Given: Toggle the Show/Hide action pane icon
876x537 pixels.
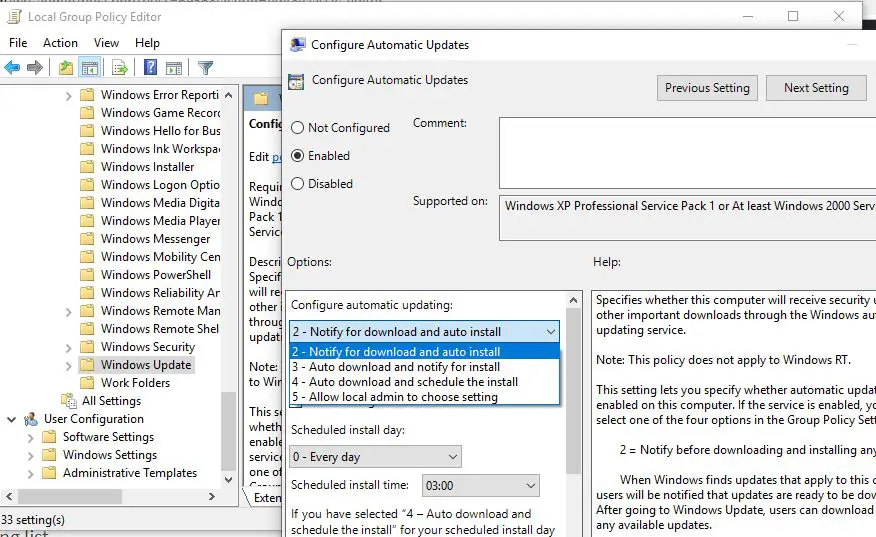Looking at the screenshot, I should tap(174, 68).
